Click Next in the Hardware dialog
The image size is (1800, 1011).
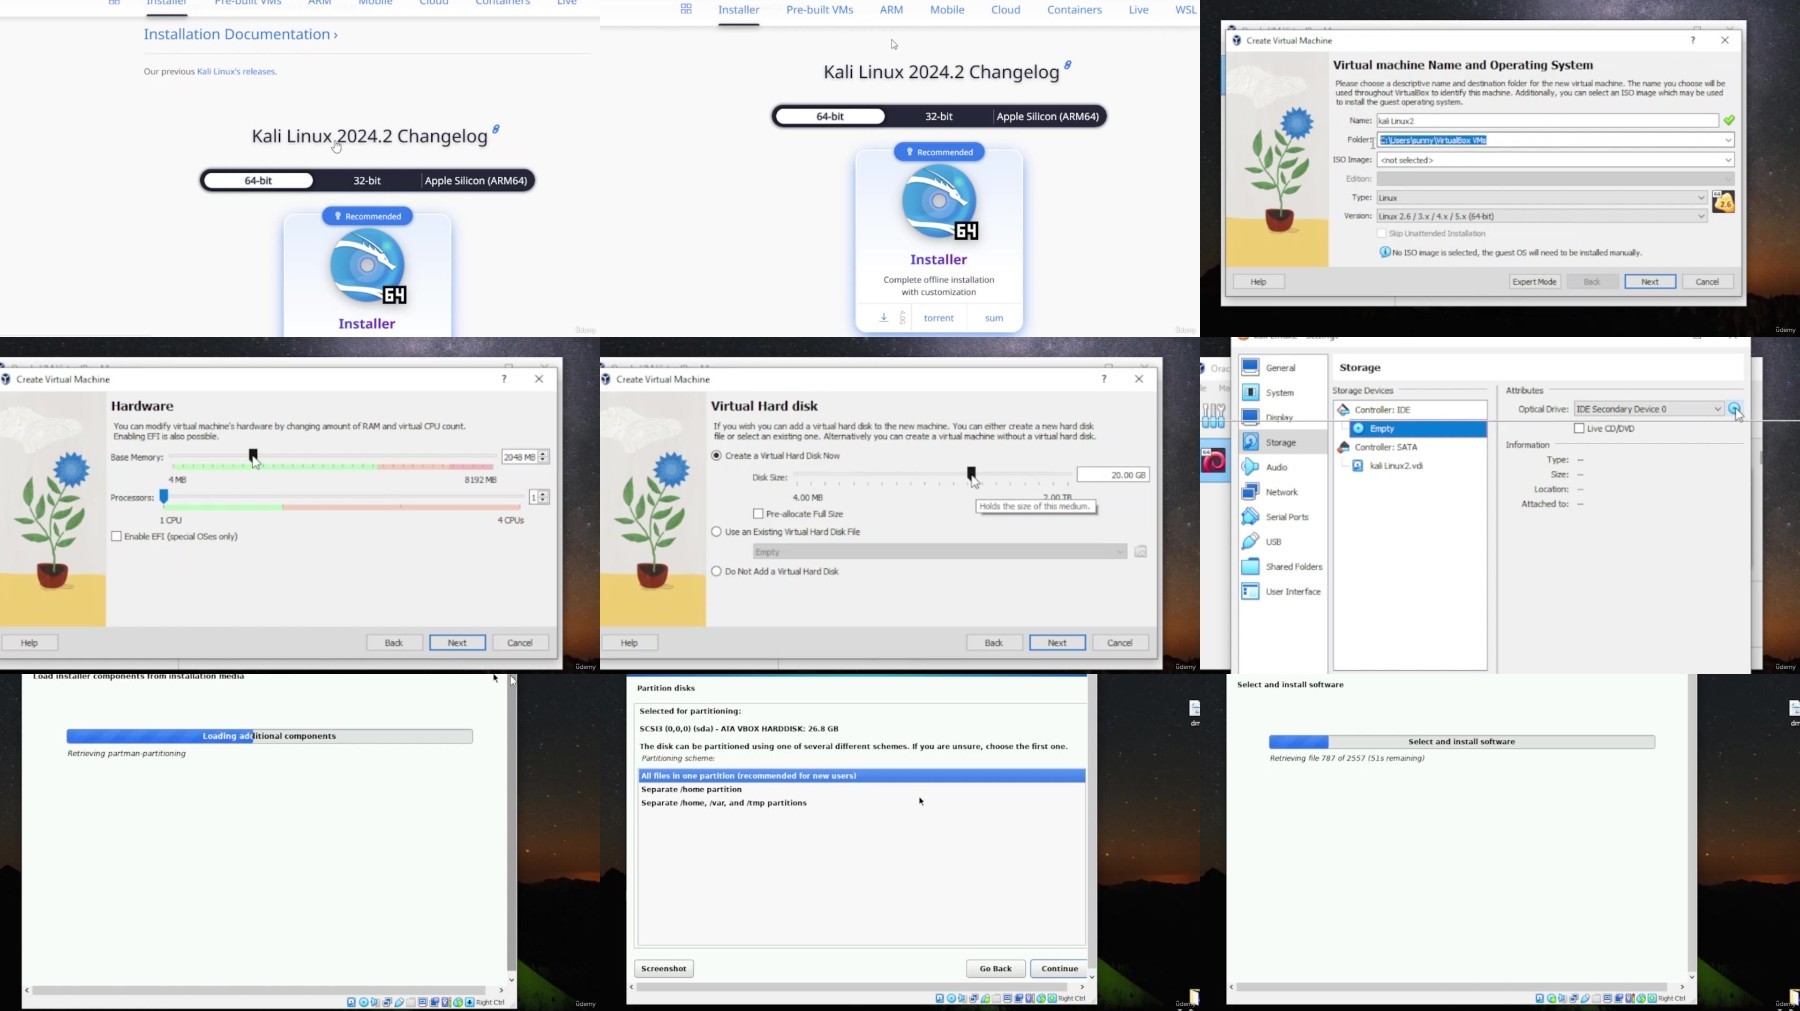pyautogui.click(x=457, y=643)
